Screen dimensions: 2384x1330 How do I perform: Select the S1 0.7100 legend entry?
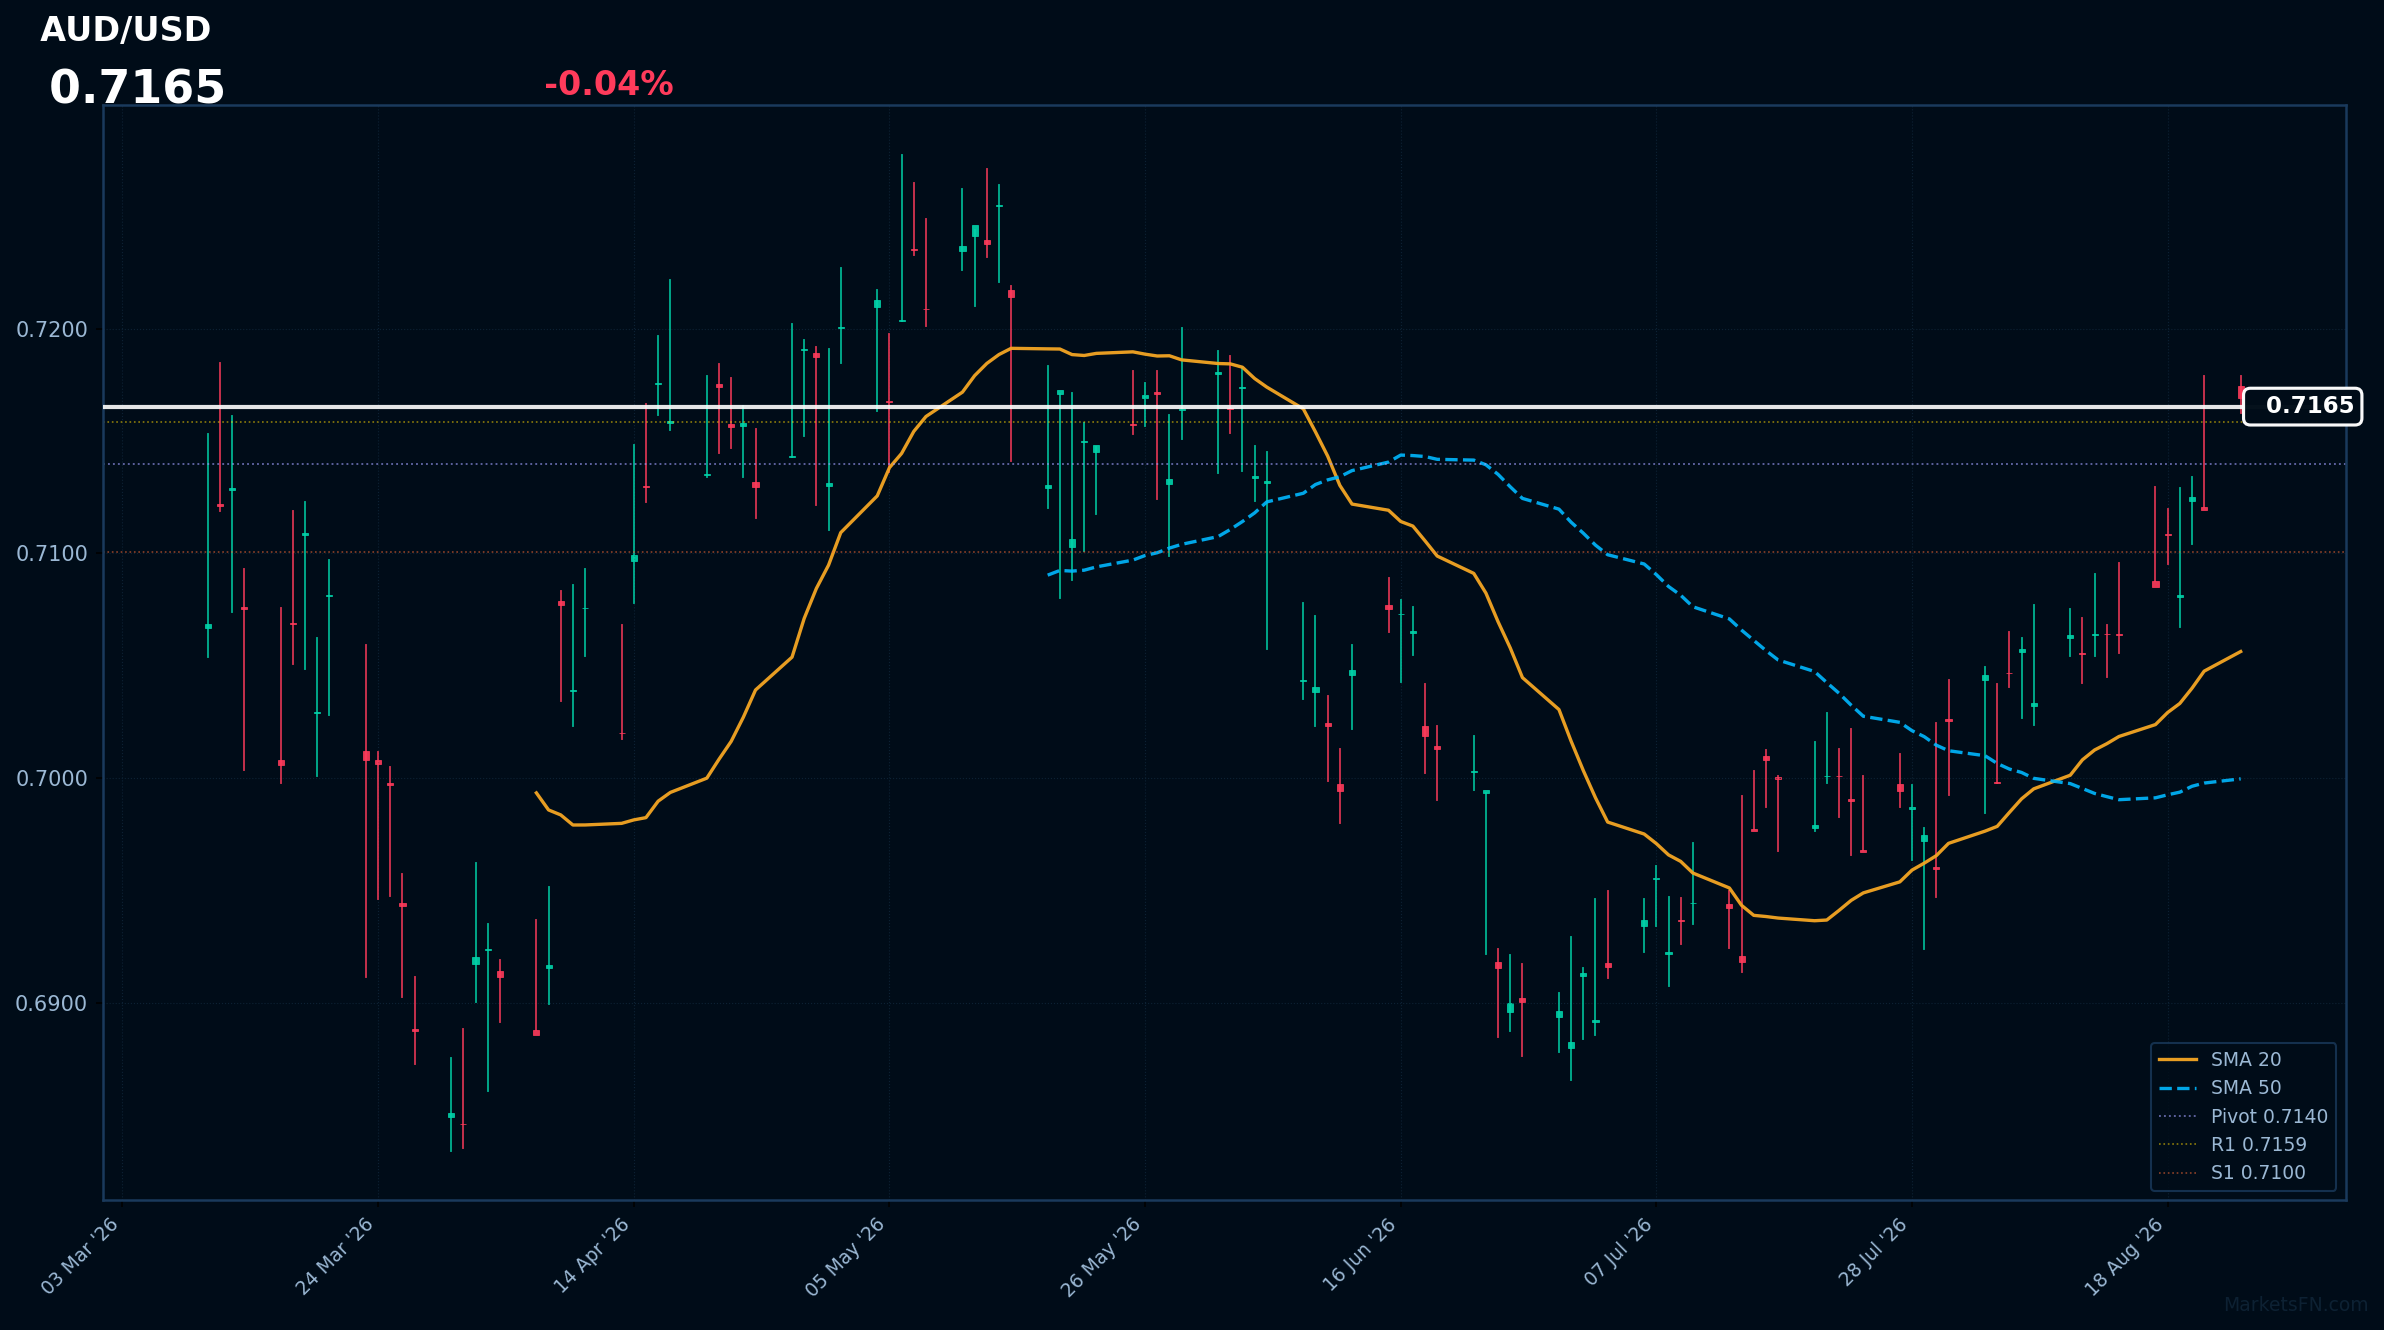2232,1172
